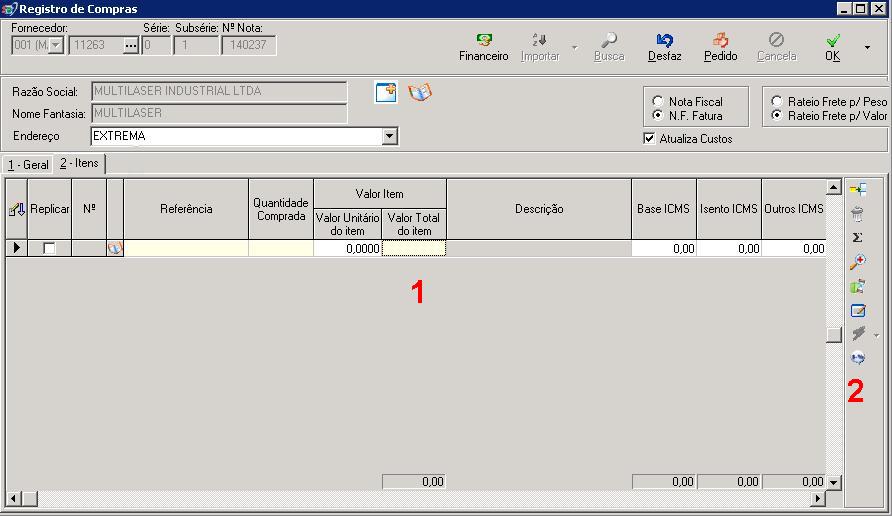Viewport: 892px width, 516px height.
Task: Toggle the Atualiza Custos checkbox
Action: 649,138
